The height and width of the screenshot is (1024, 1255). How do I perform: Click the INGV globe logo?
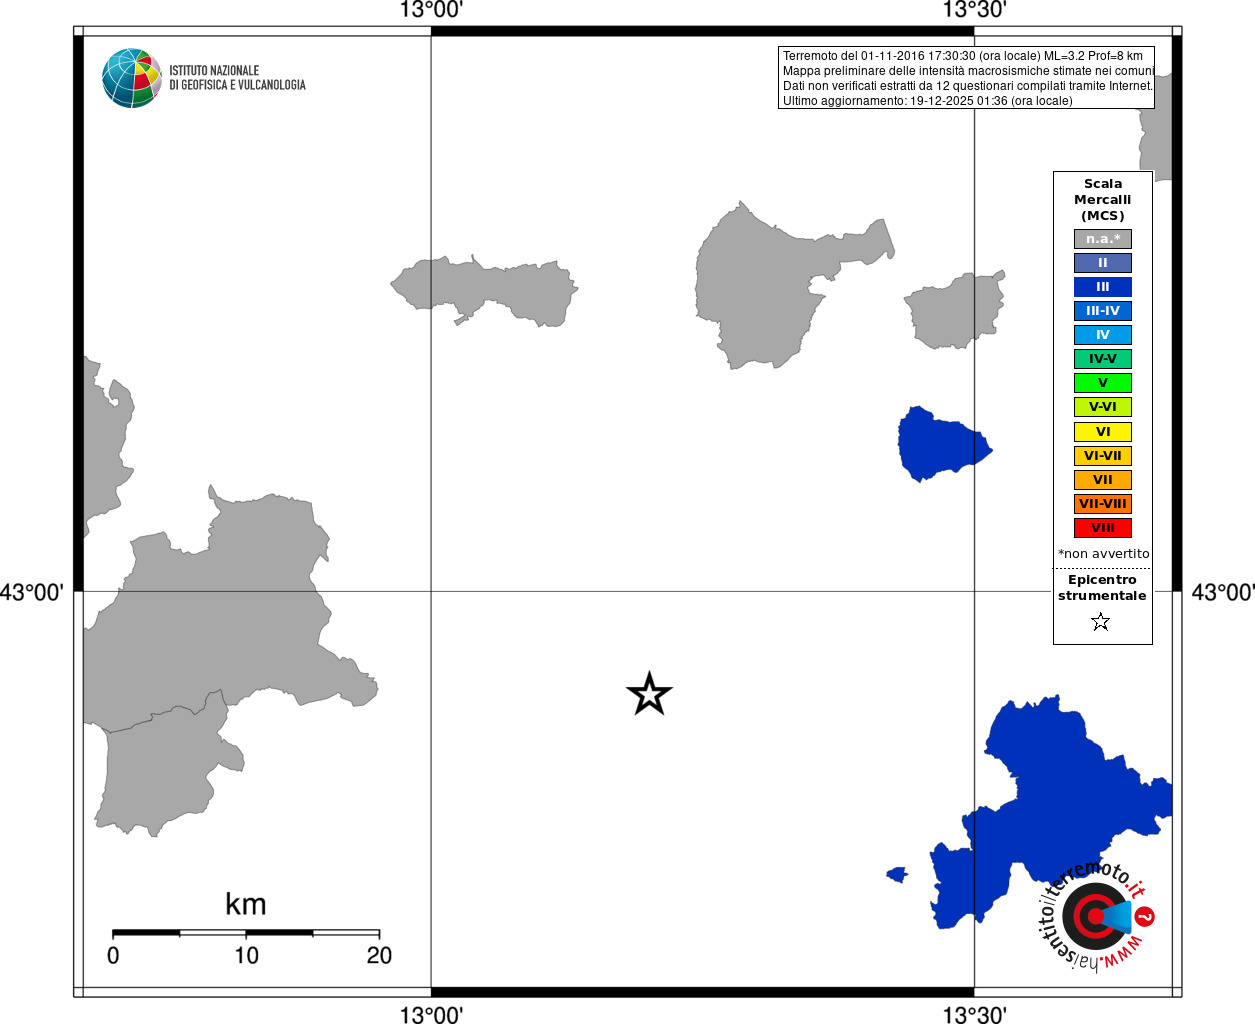coord(132,78)
